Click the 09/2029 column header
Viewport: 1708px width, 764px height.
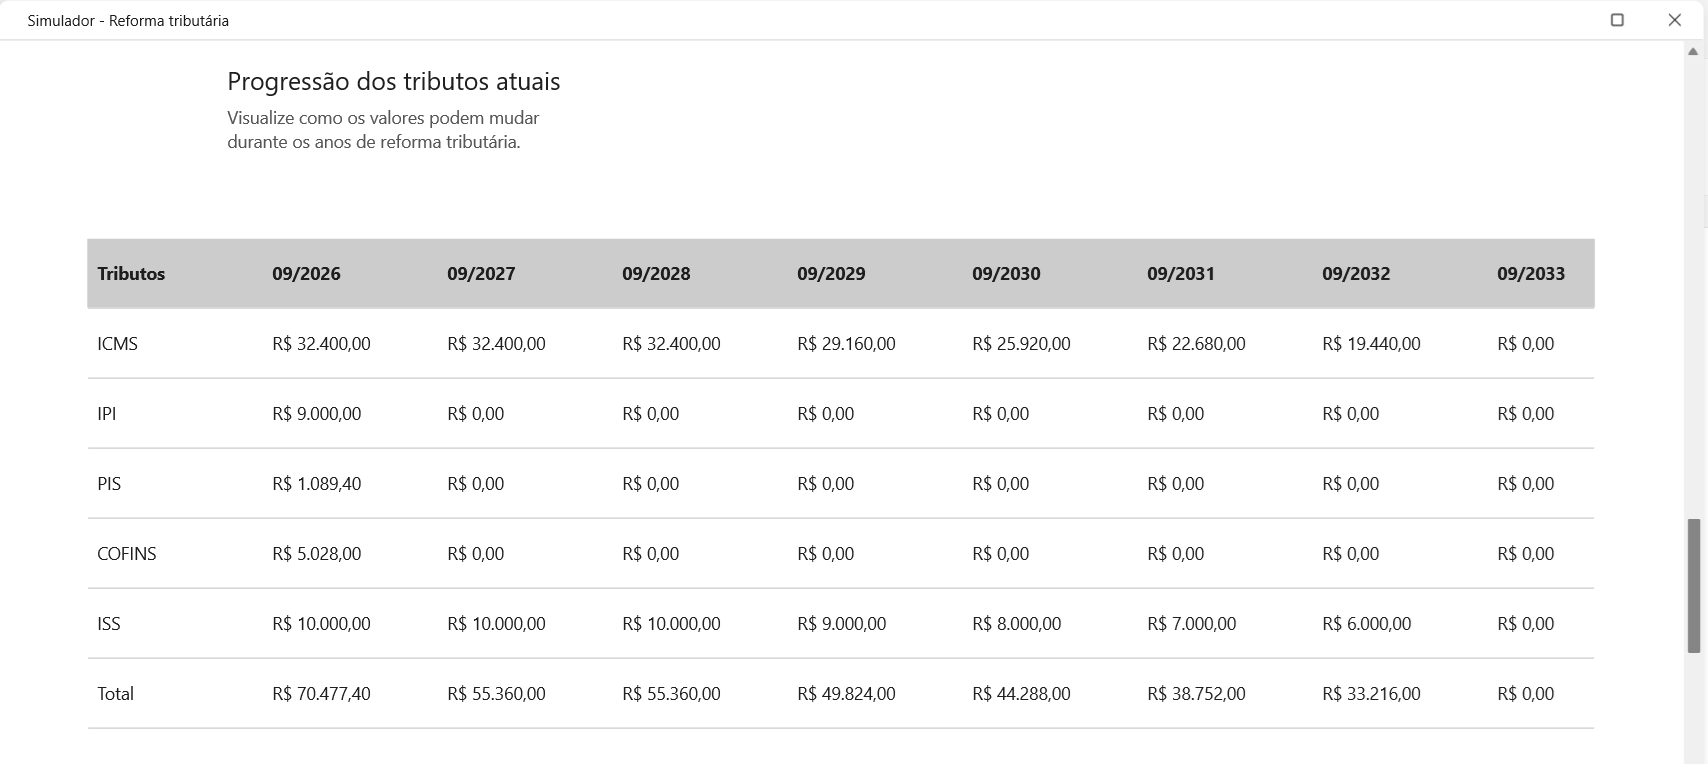pos(831,274)
